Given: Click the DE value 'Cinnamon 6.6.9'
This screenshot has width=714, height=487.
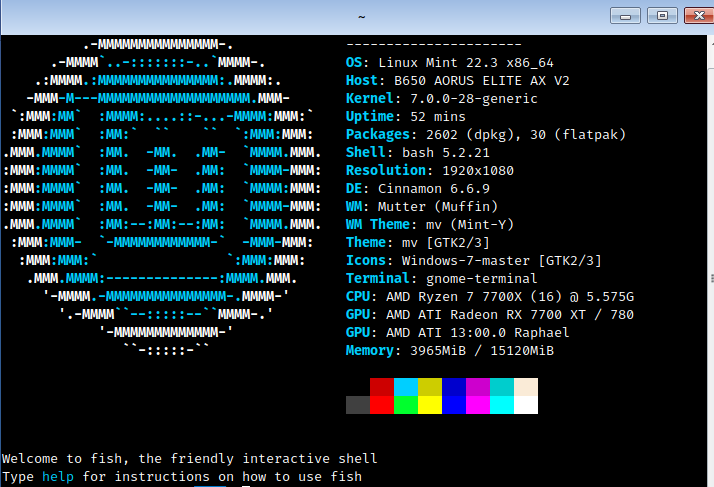Looking at the screenshot, I should pyautogui.click(x=434, y=189).
